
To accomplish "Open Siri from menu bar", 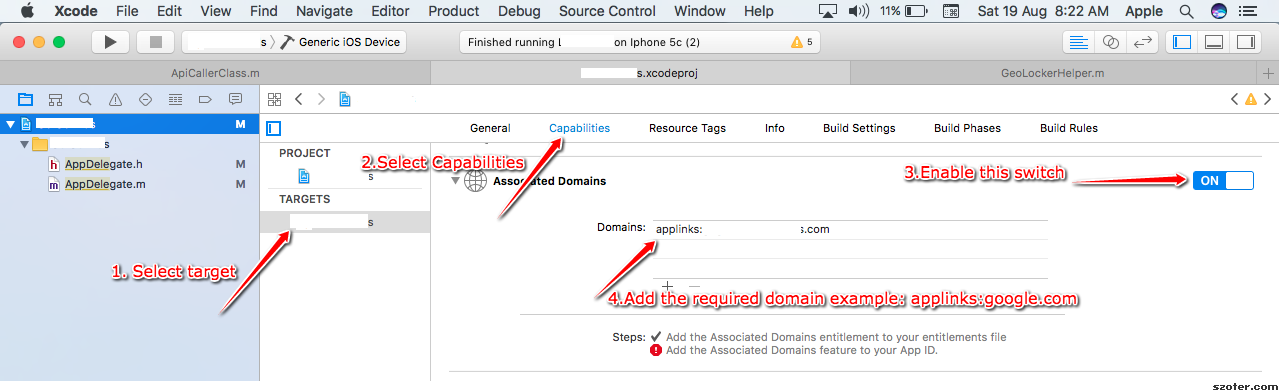I will tap(1218, 12).
